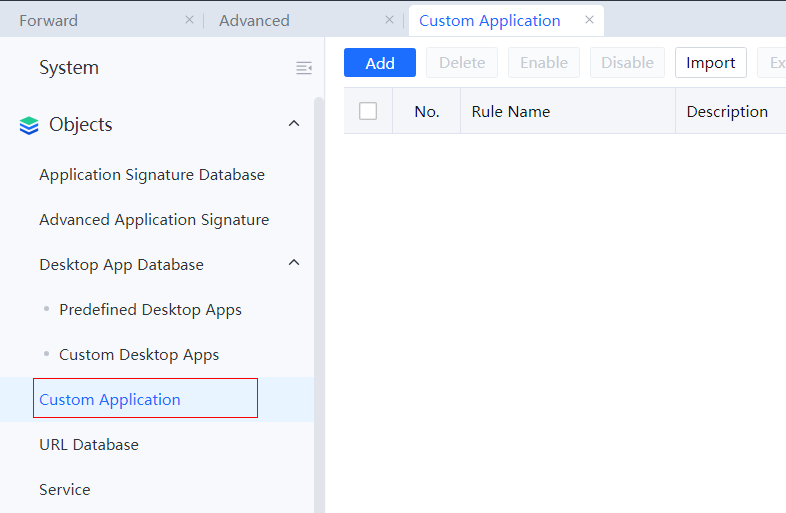Tick the select-all checkbox in table header
The height and width of the screenshot is (513, 786).
click(x=368, y=111)
